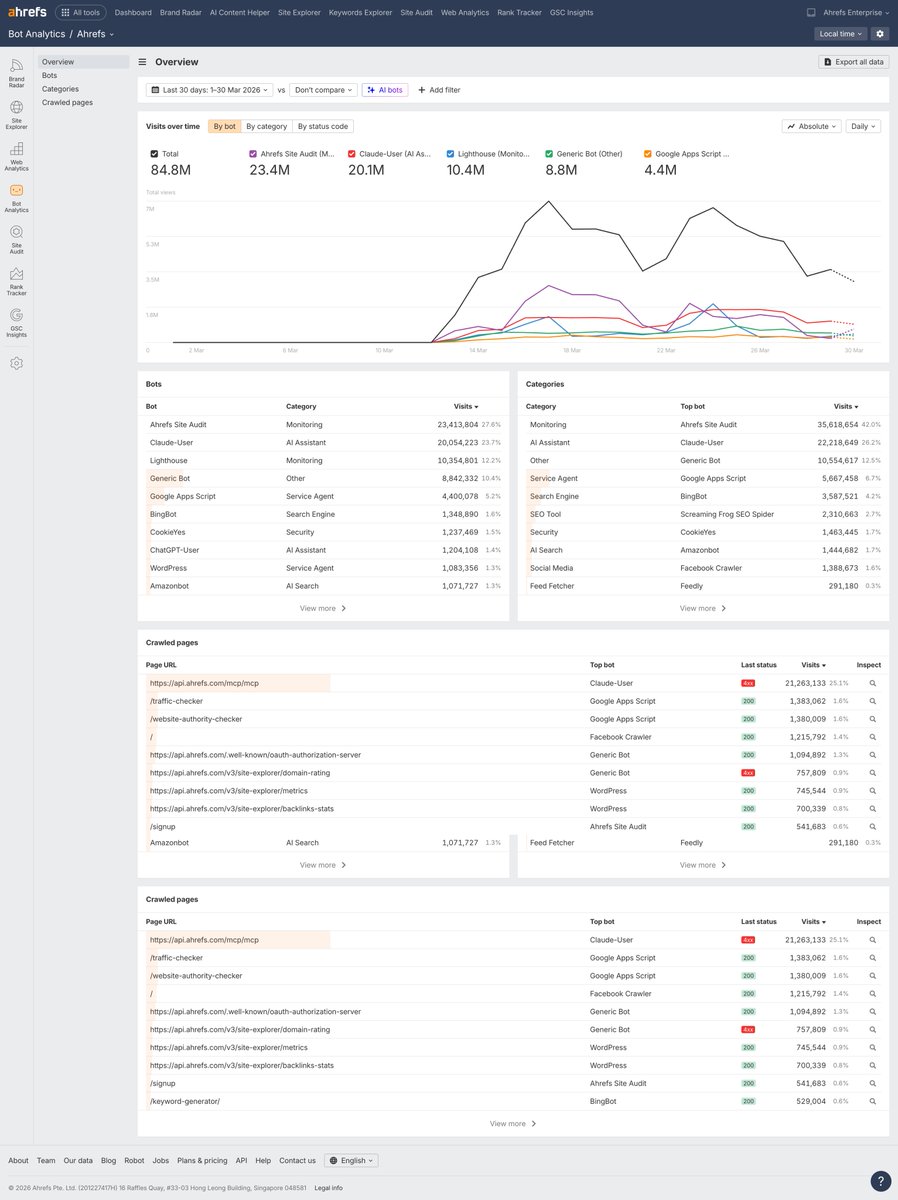Open the Ahrefs project dropdown in breadcrumb
Viewport: 898px width, 1200px height.
[x=96, y=34]
